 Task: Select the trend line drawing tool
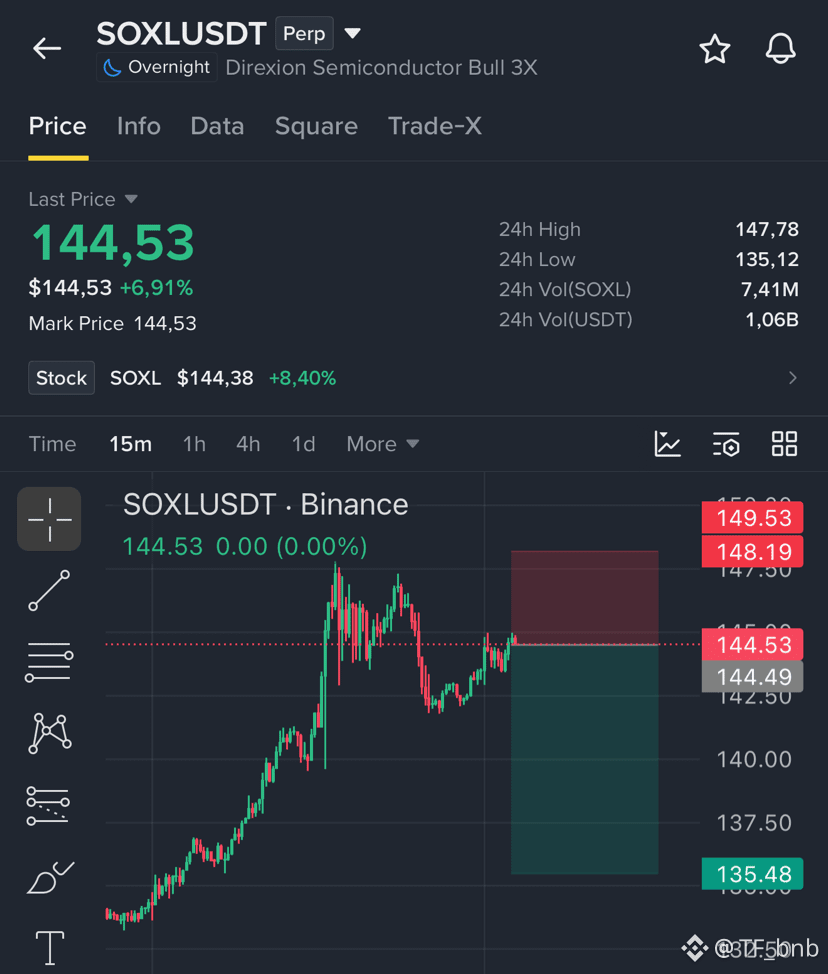click(x=49, y=590)
